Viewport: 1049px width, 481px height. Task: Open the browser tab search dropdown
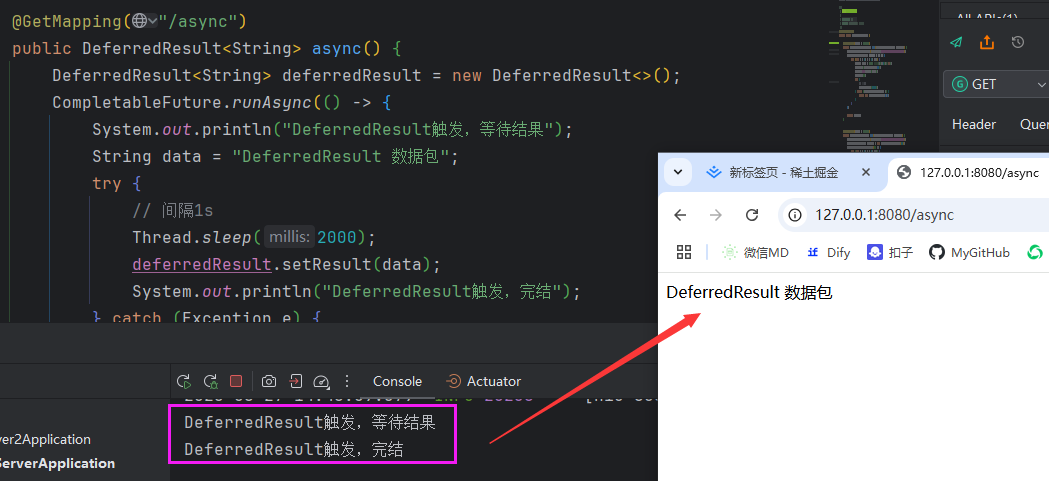pyautogui.click(x=678, y=173)
